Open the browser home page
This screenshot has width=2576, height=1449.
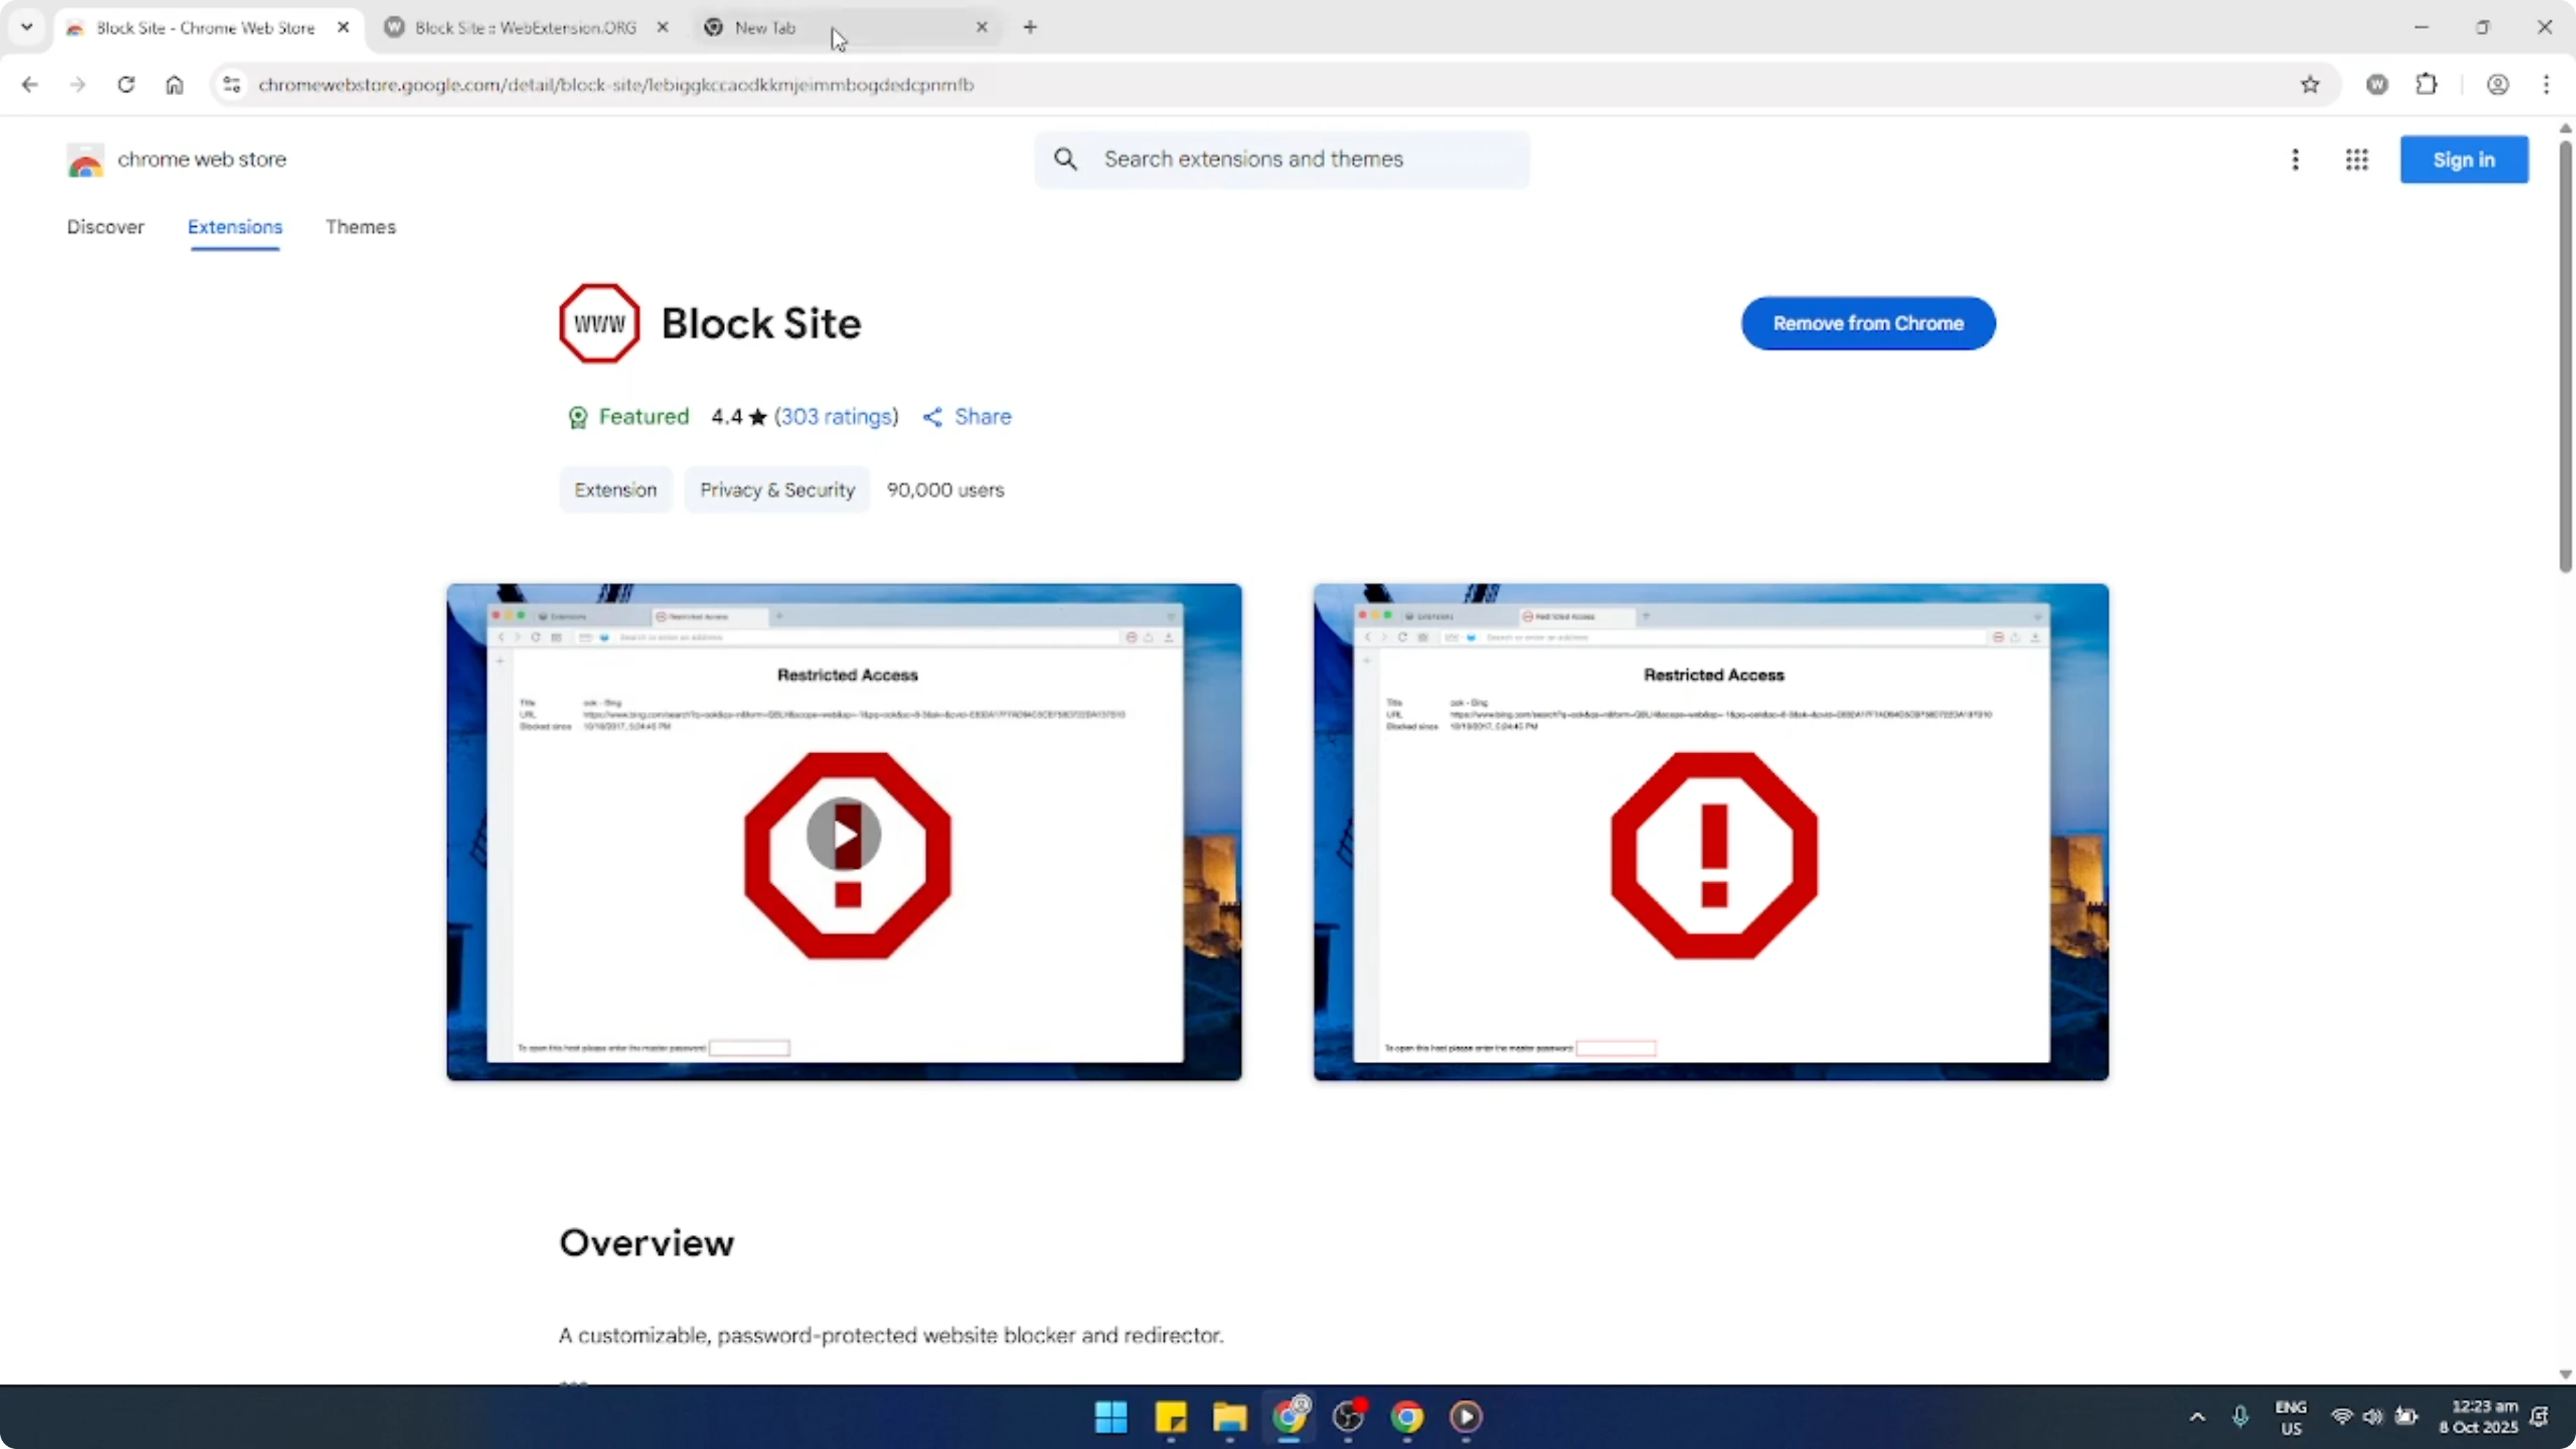point(174,84)
